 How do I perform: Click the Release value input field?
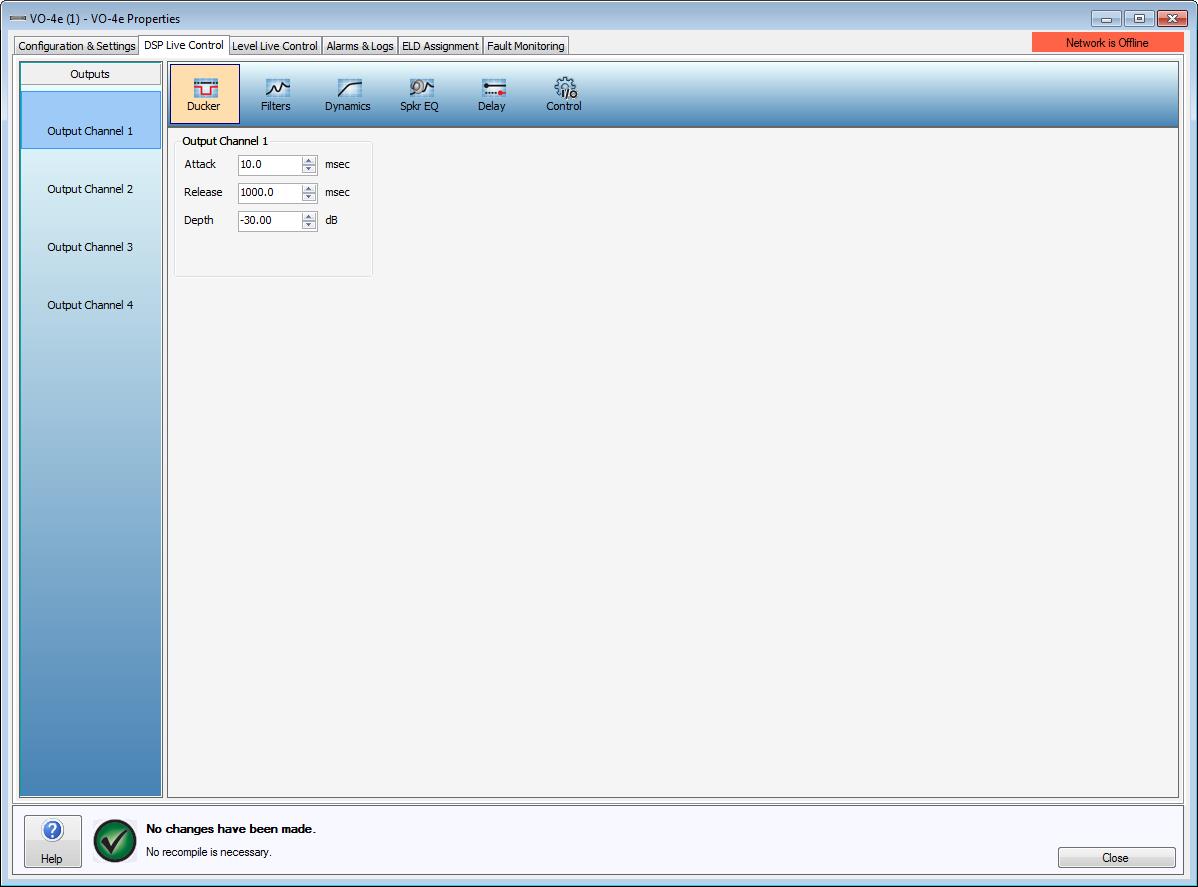tap(270, 193)
